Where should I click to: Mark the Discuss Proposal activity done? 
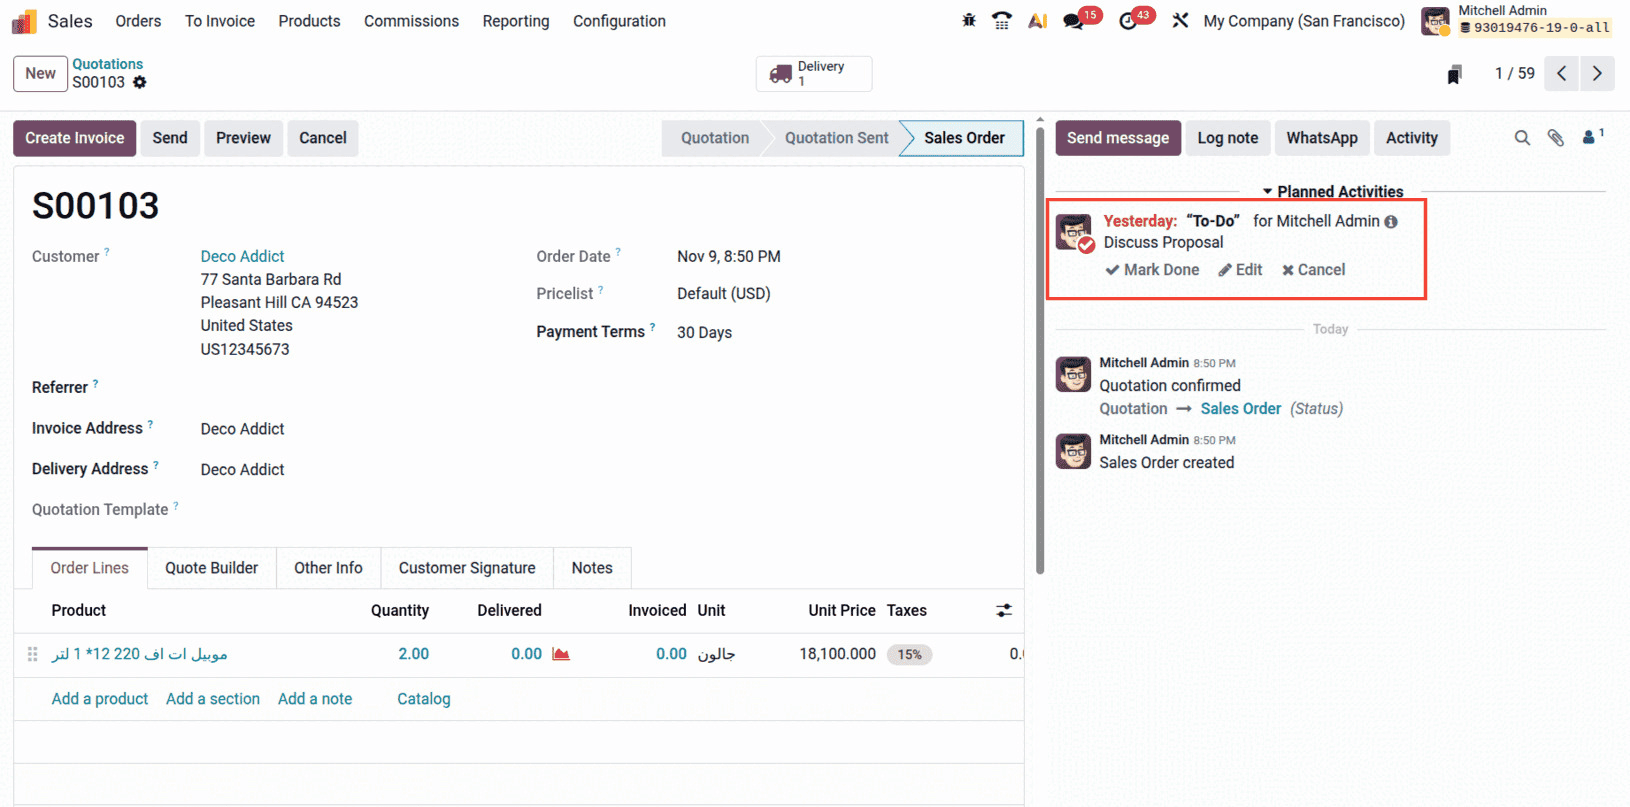pos(1152,270)
